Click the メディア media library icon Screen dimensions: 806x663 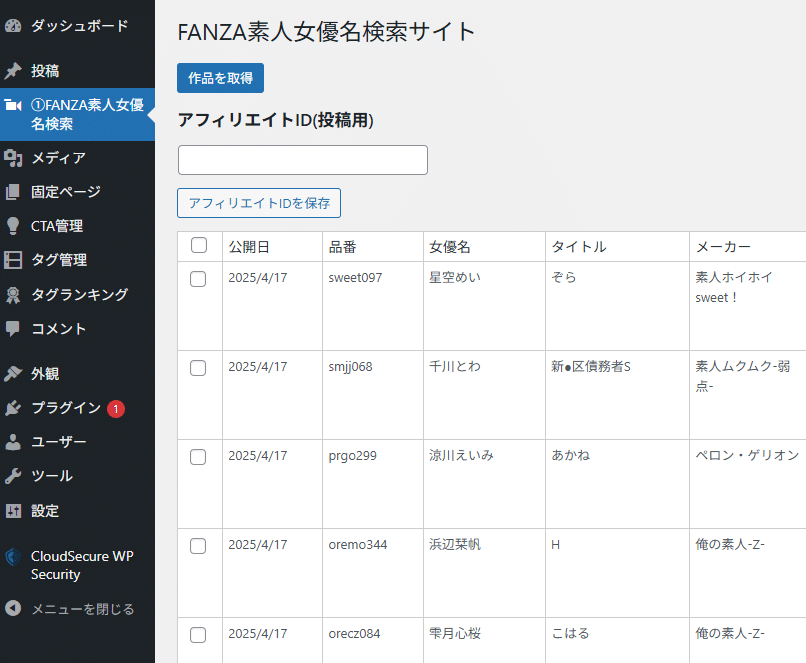click(14, 157)
